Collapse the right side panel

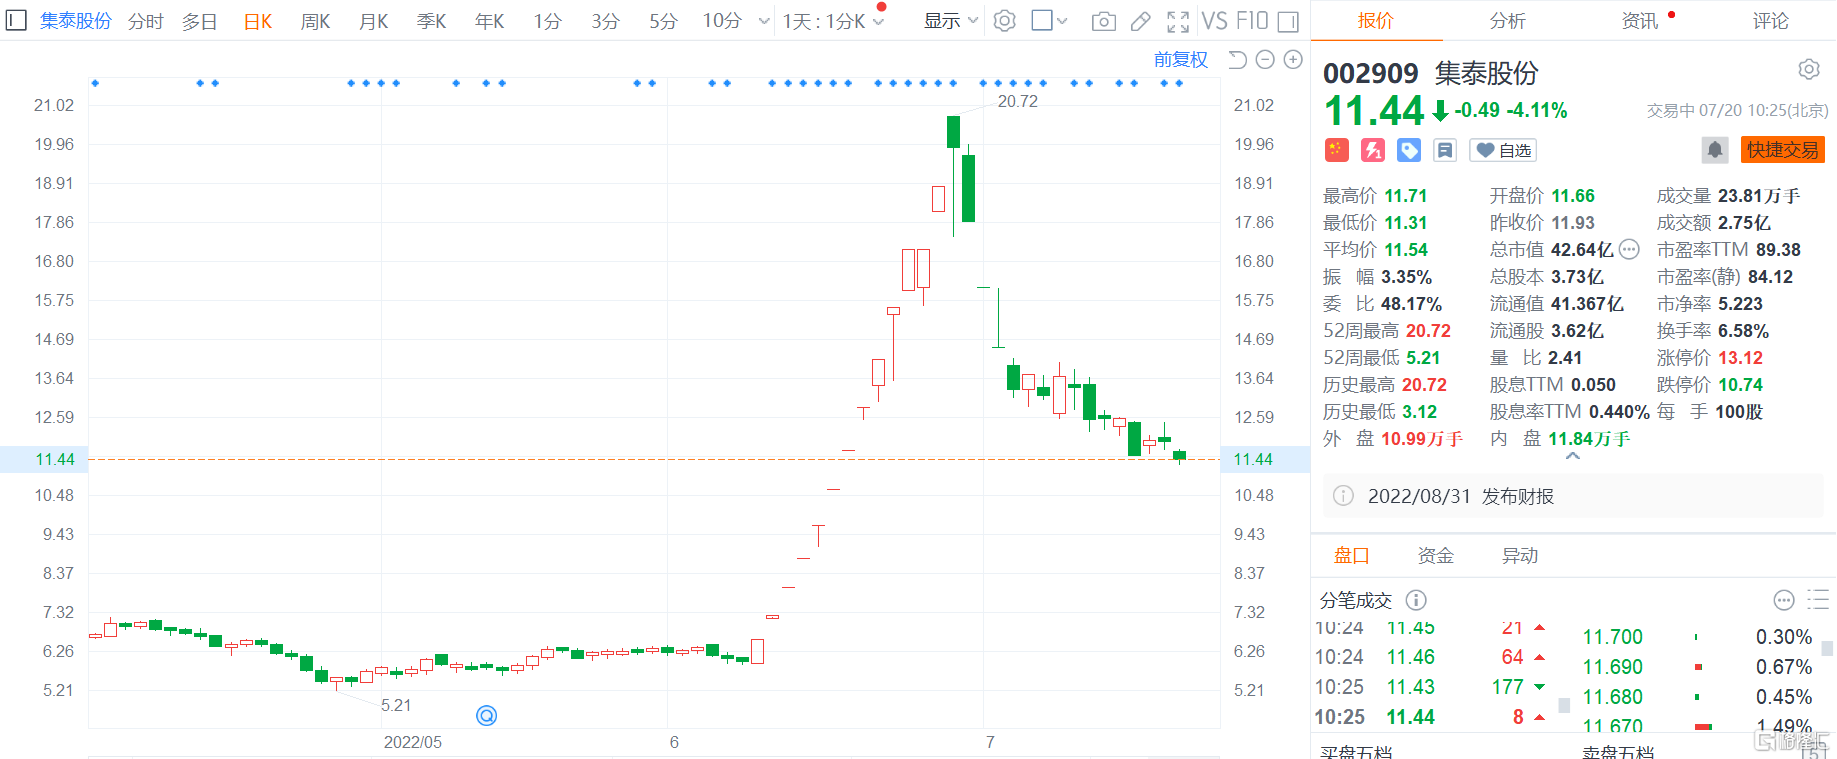[1288, 21]
